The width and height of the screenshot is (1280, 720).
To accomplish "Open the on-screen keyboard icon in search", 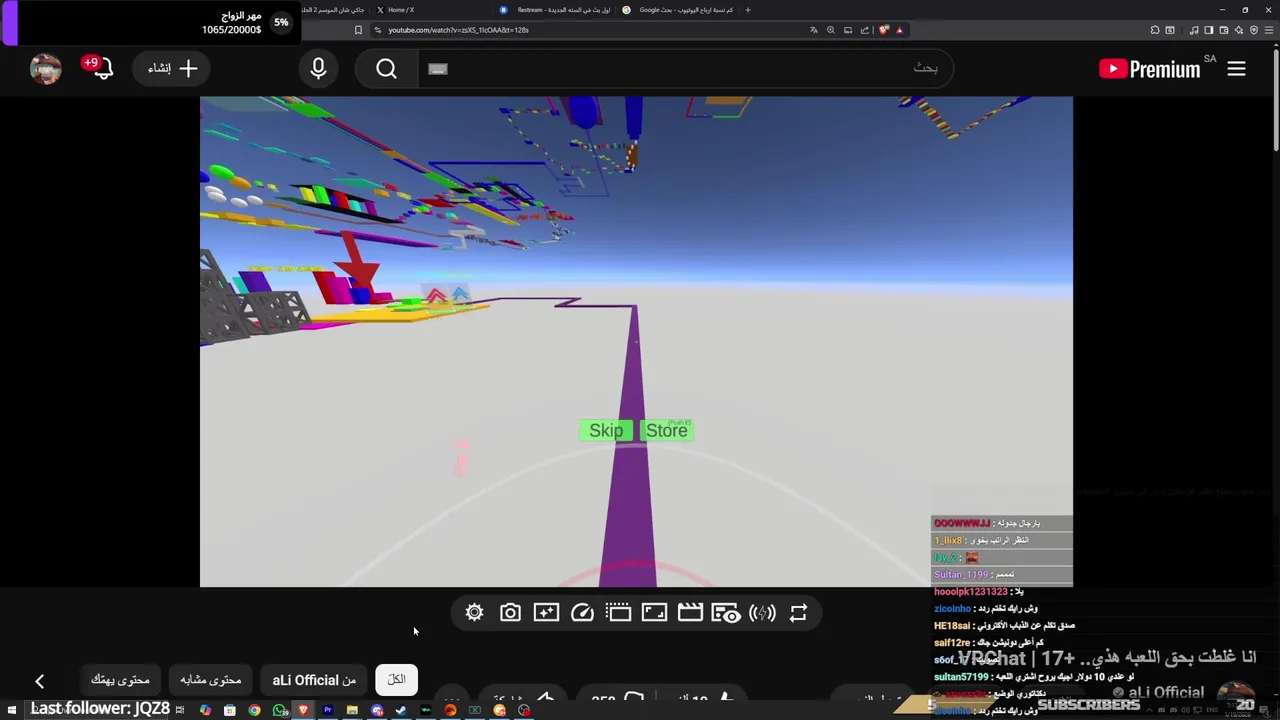I will (x=438, y=69).
